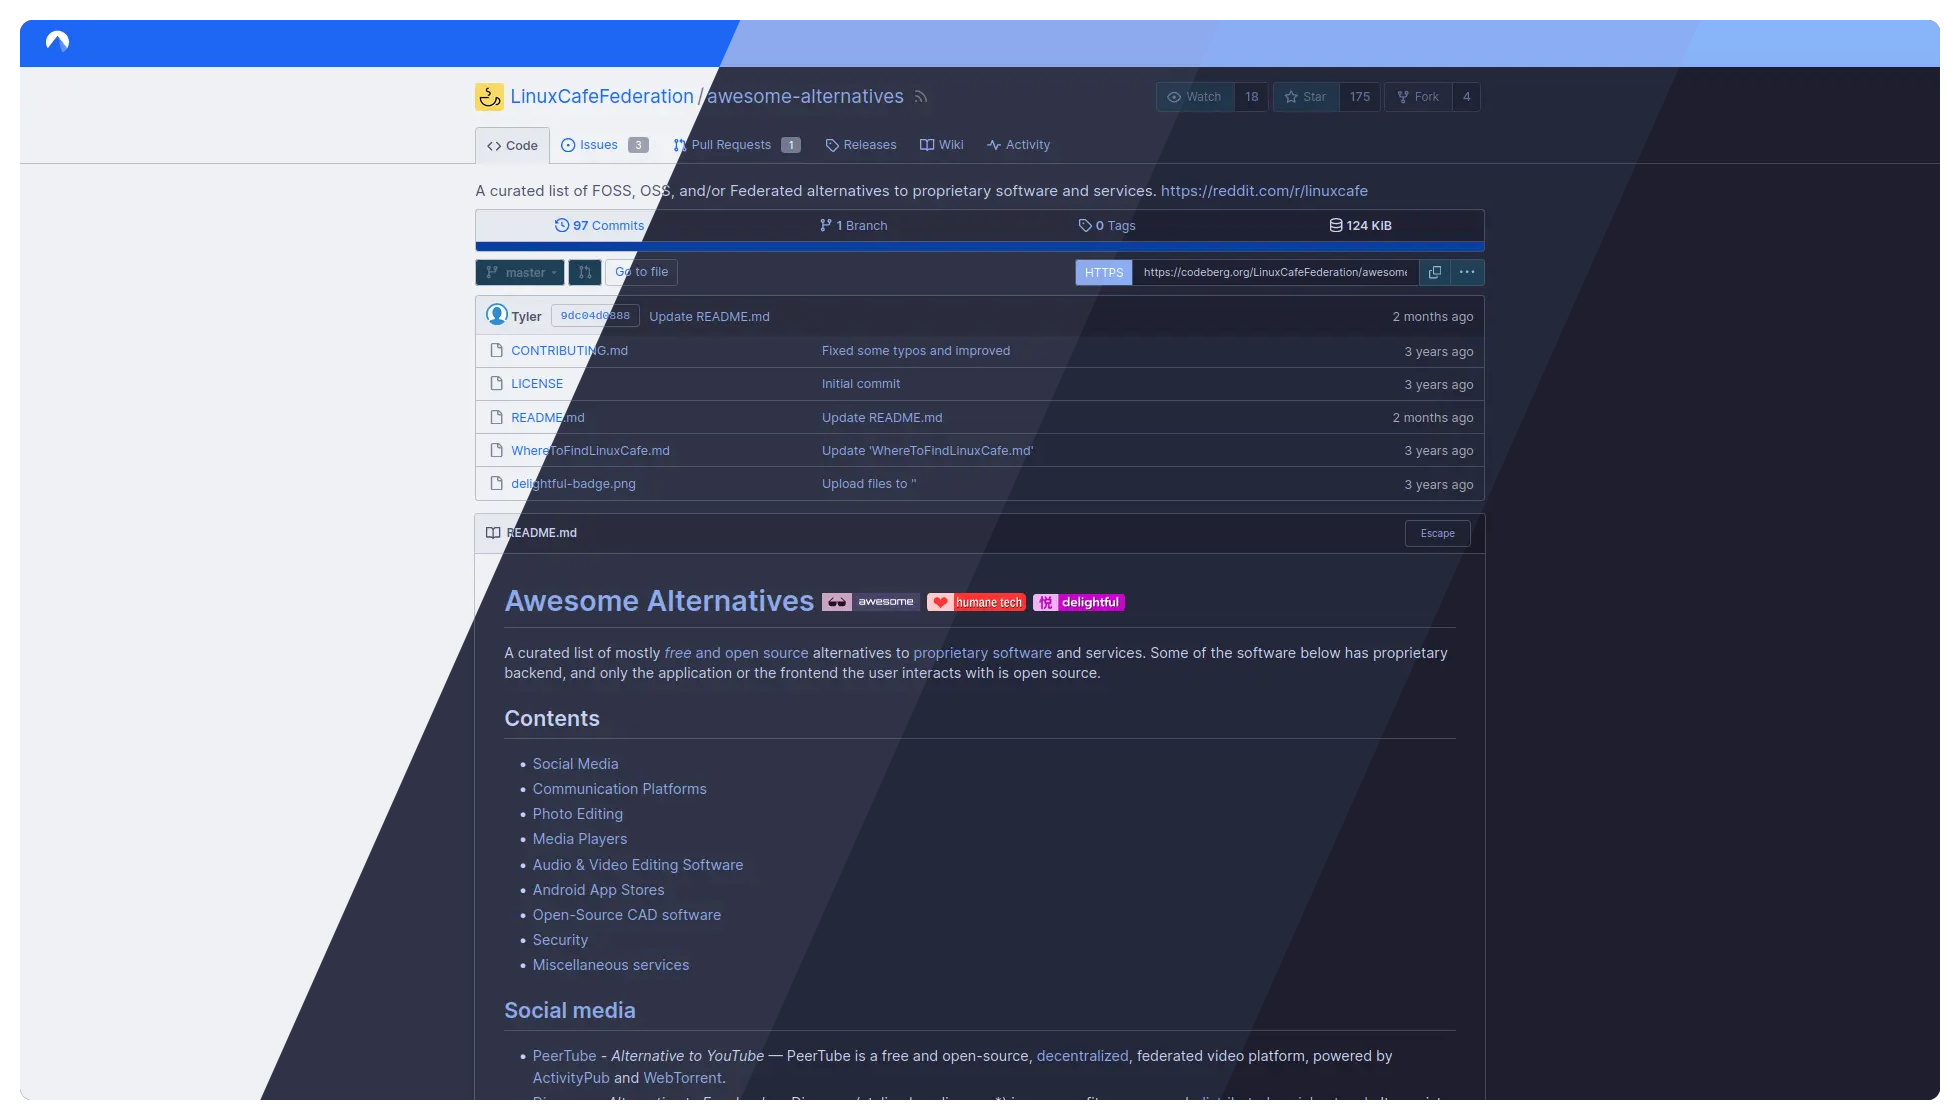Screen dimensions: 1960x1120
Task: Fork the repository
Action: point(1419,97)
